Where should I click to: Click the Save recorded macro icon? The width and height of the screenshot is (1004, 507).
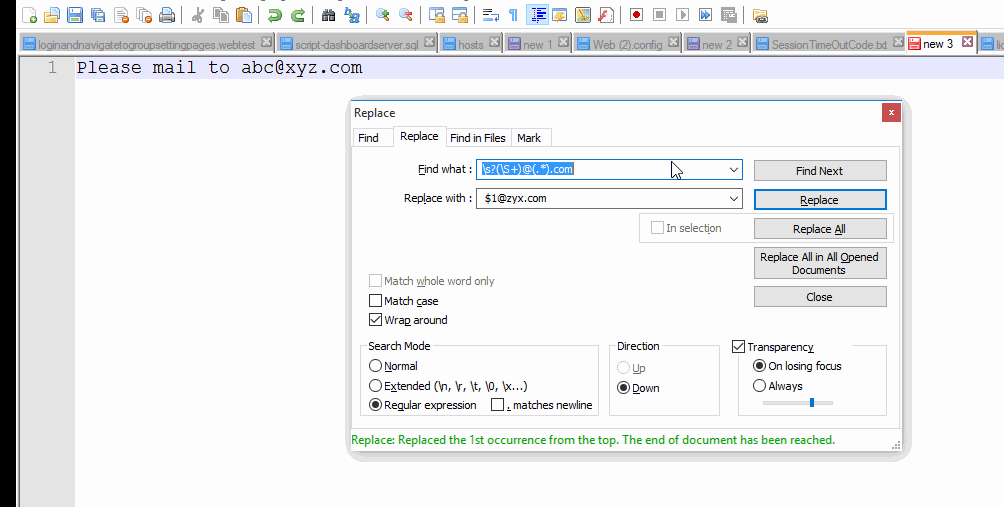(x=728, y=15)
